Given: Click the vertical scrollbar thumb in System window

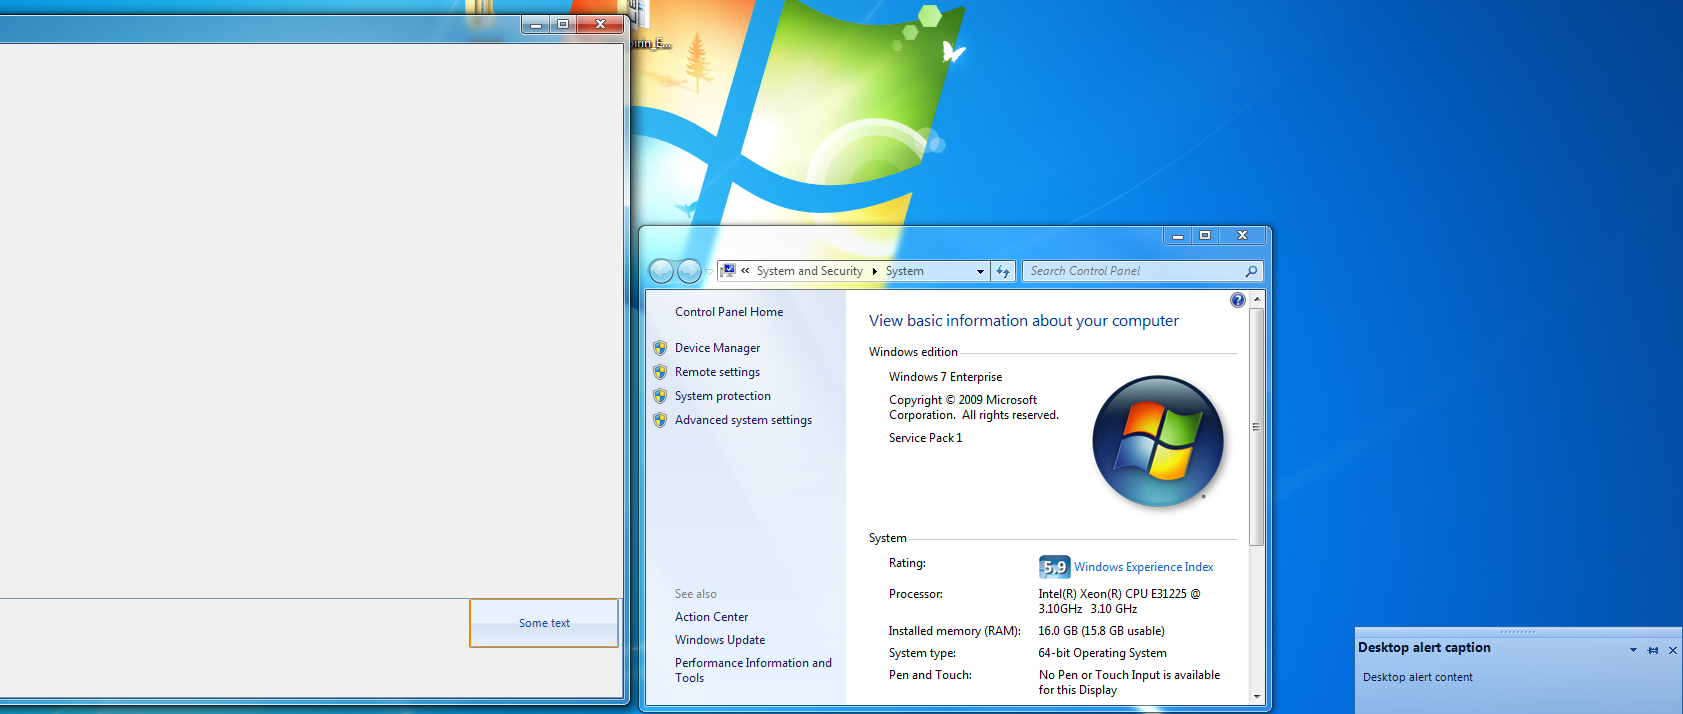Looking at the screenshot, I should click(1257, 427).
